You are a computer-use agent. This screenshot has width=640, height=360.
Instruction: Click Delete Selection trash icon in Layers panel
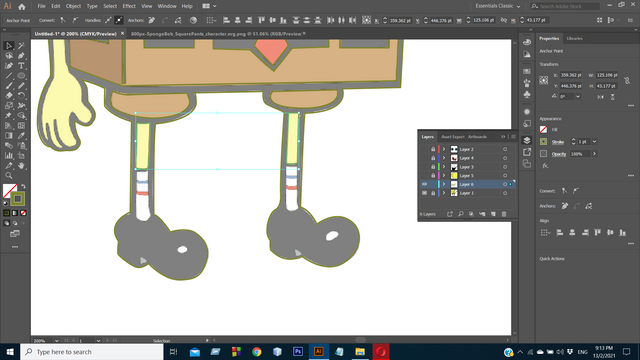coord(504,214)
